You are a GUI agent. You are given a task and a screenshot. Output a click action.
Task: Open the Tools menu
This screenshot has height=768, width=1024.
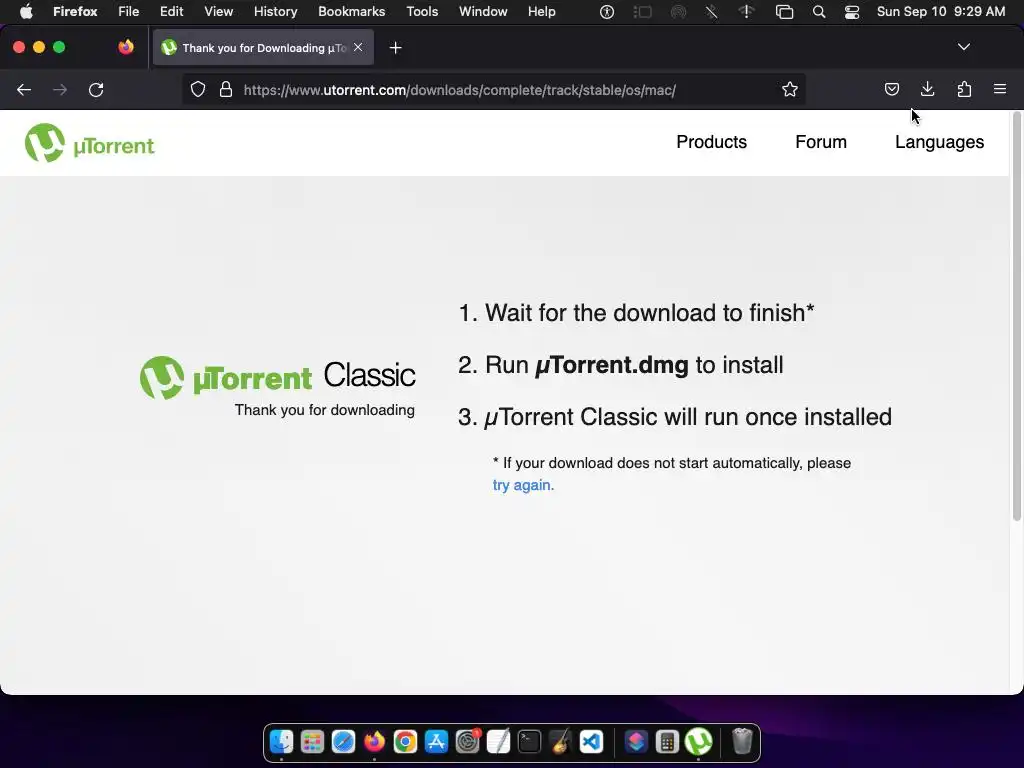[422, 12]
